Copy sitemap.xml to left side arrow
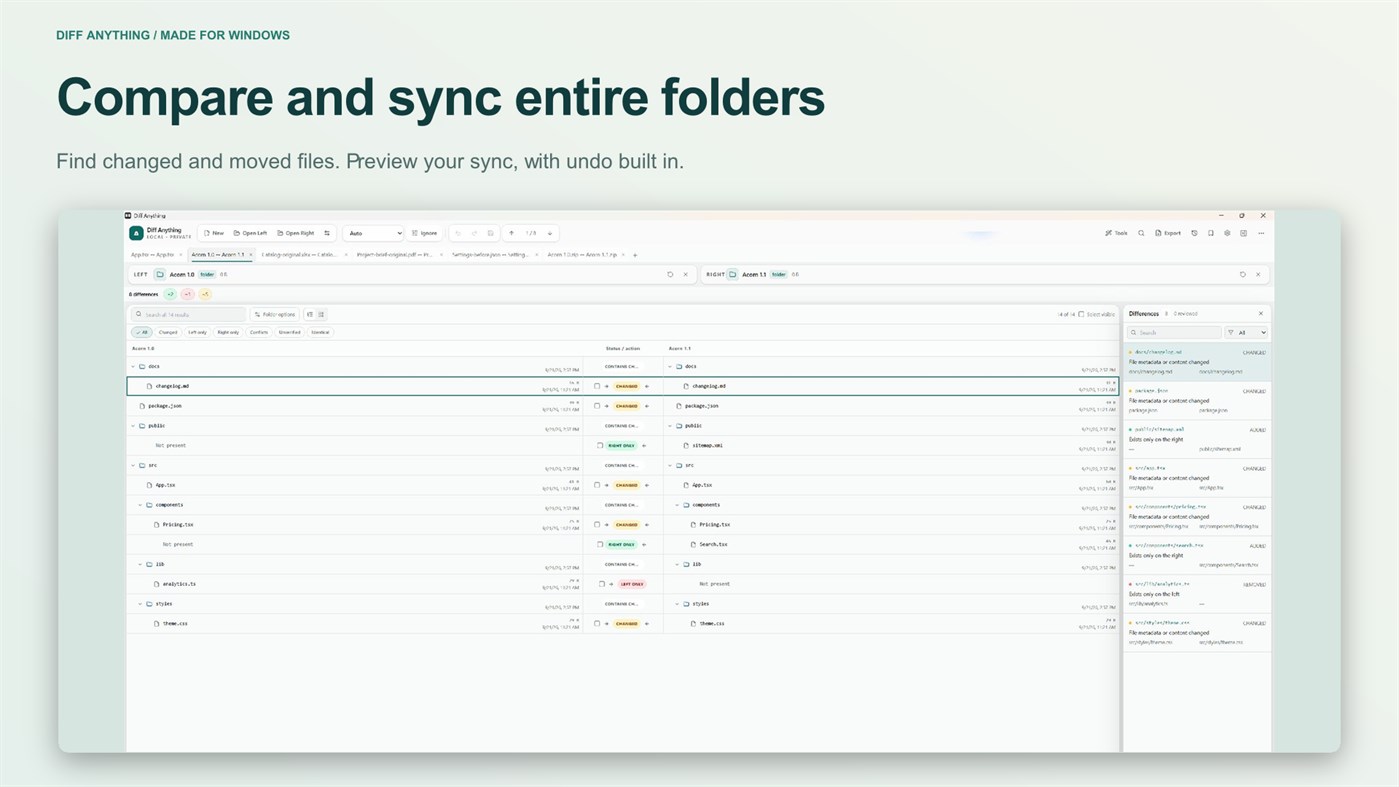1399x787 pixels. coord(643,445)
